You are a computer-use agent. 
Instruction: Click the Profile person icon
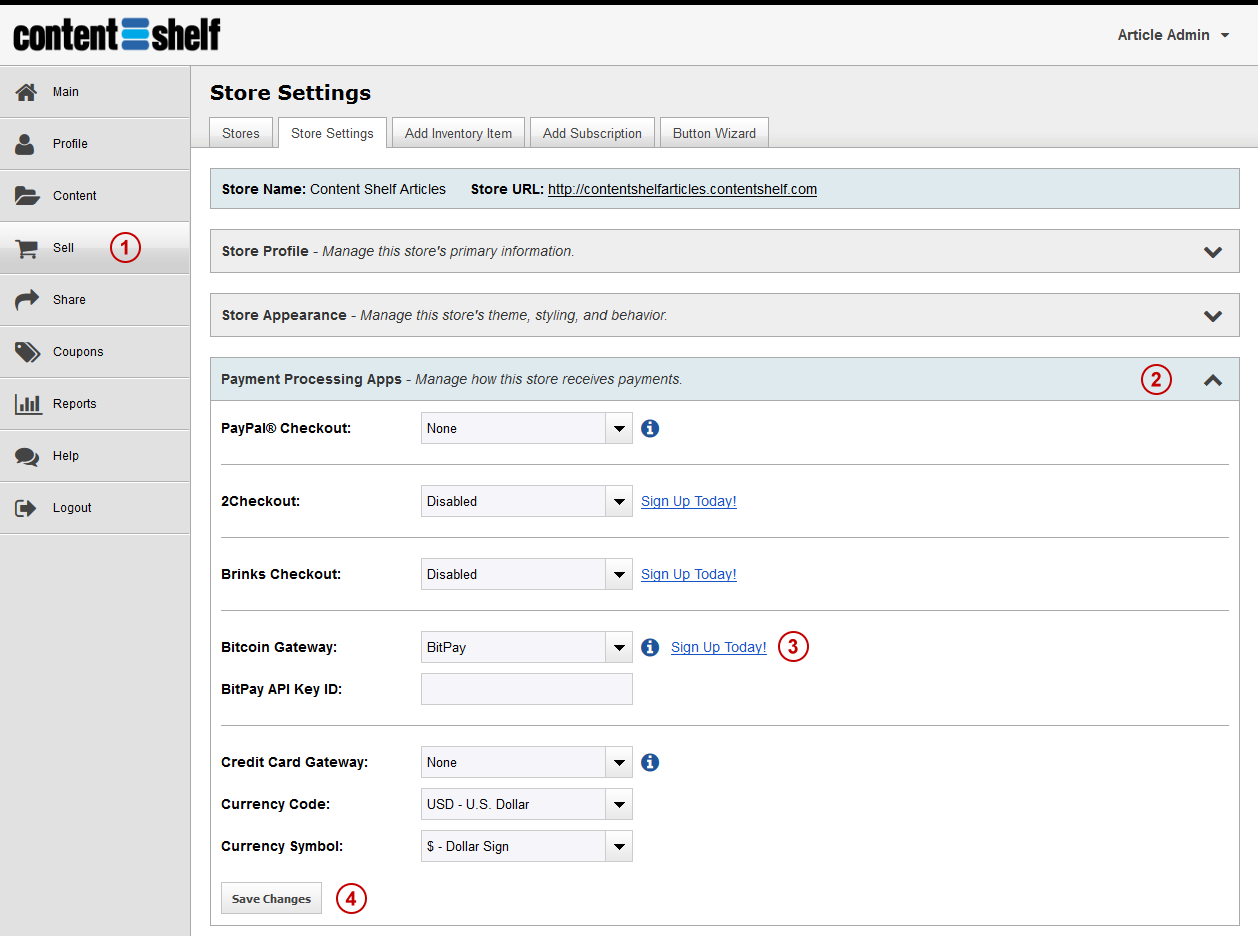click(x=26, y=144)
